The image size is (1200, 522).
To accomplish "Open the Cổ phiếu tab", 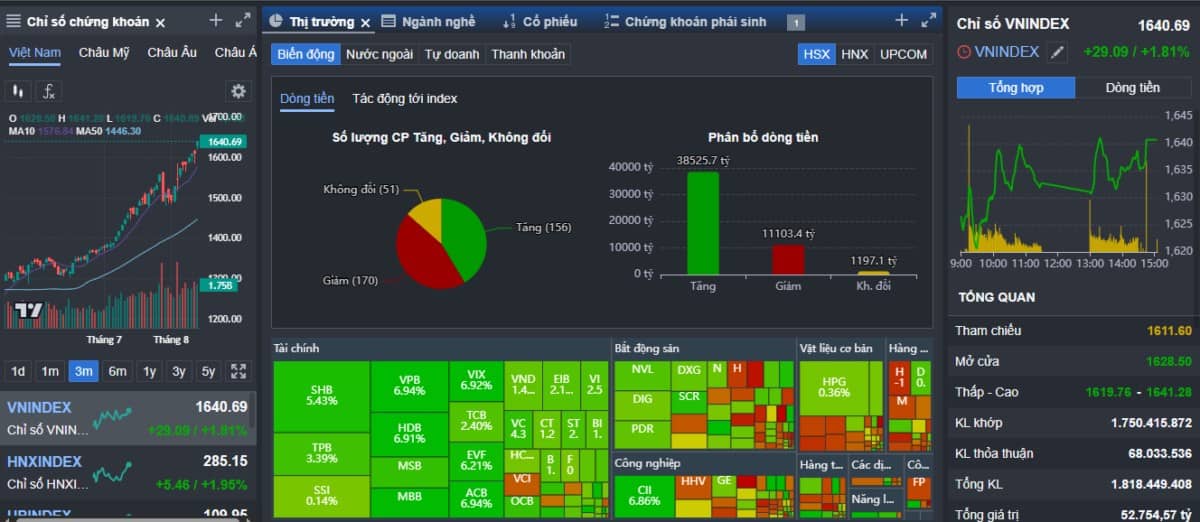I will click(x=550, y=21).
